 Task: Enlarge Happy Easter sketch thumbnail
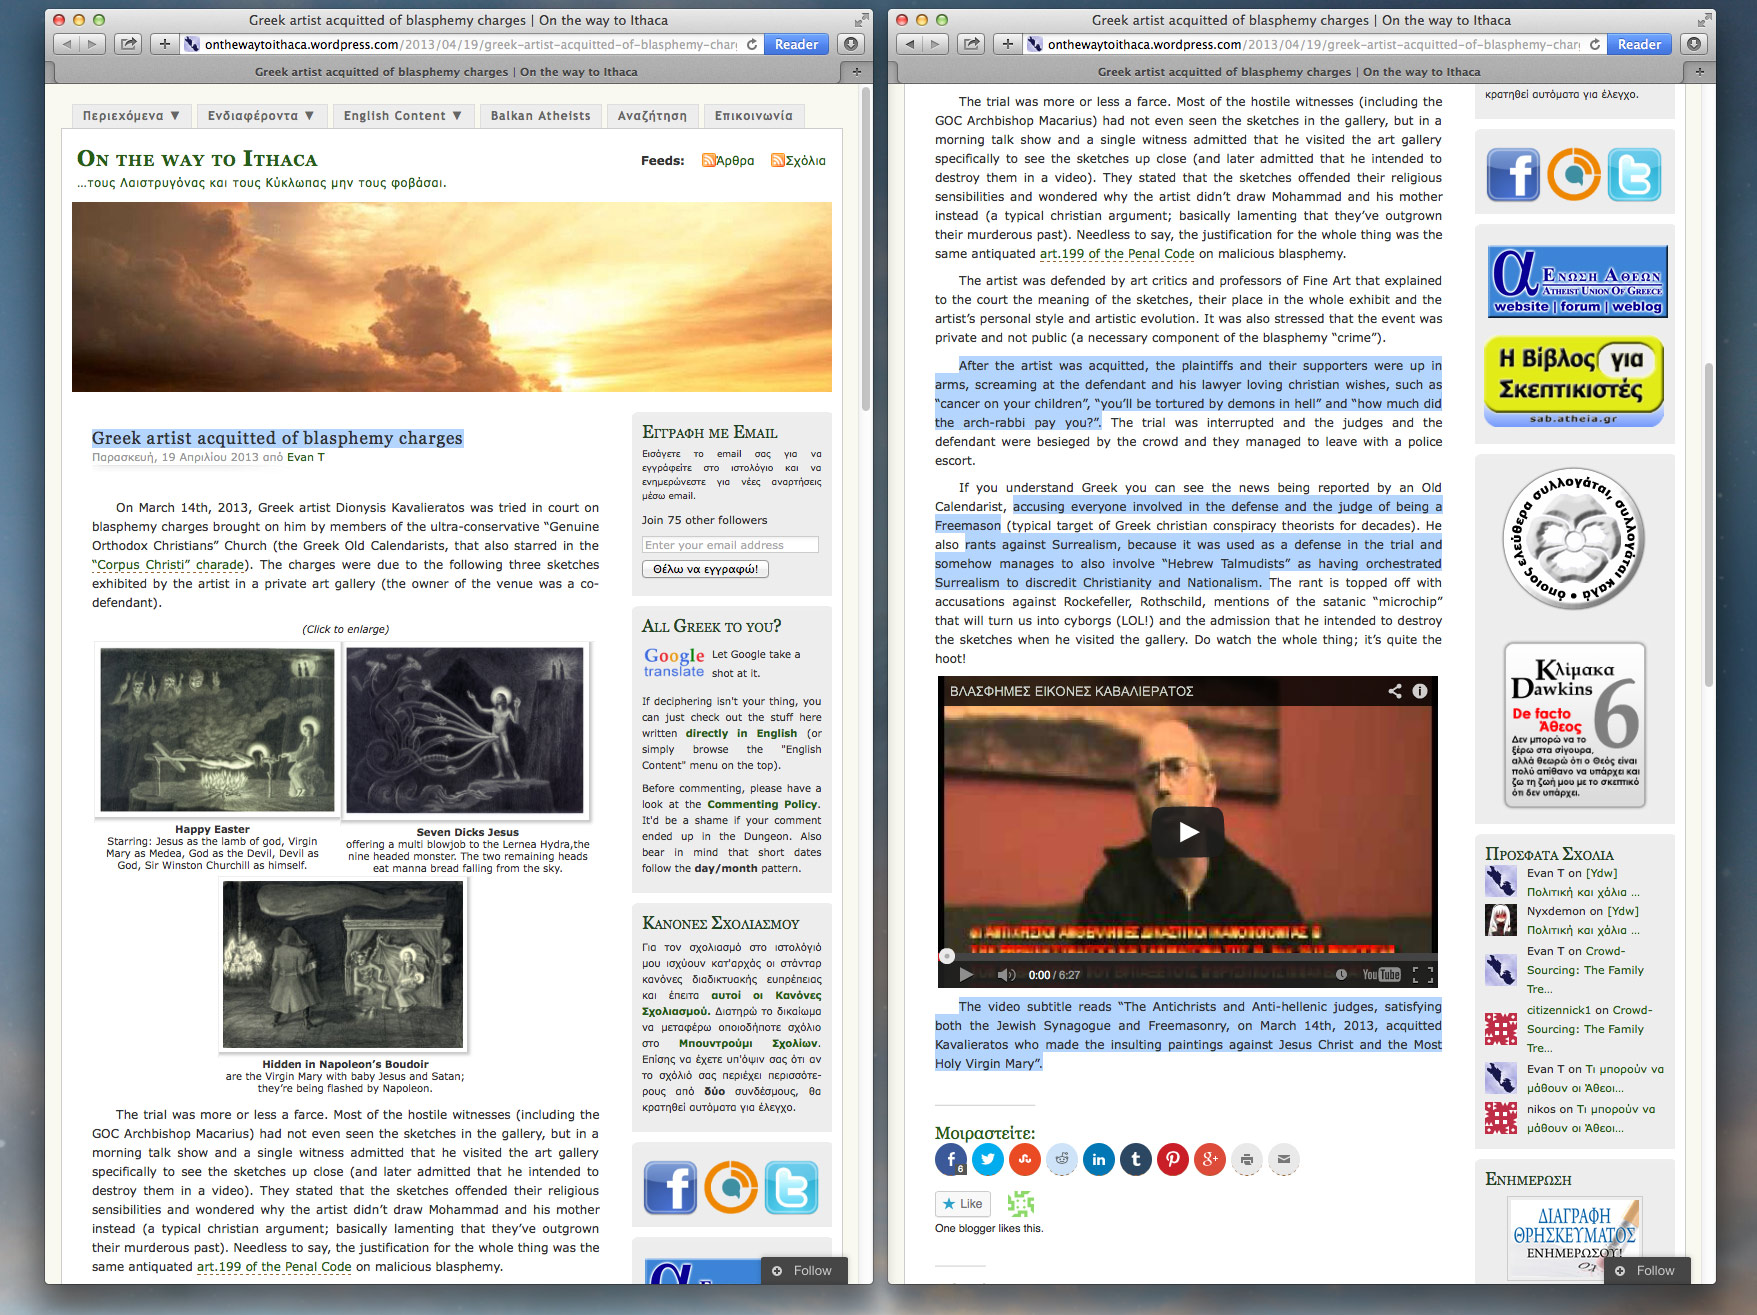[x=217, y=729]
